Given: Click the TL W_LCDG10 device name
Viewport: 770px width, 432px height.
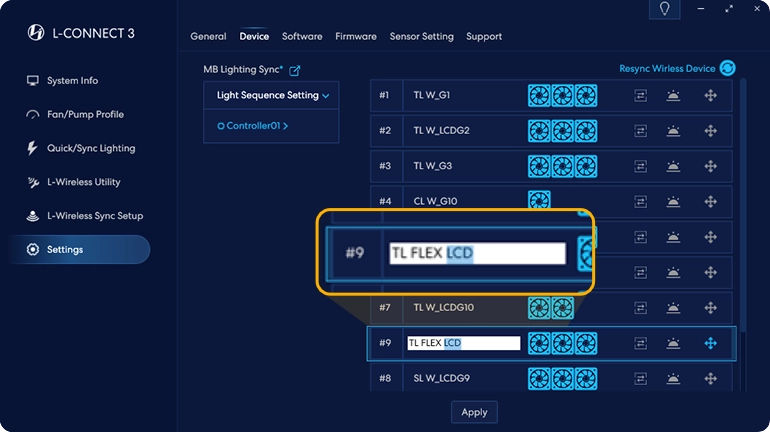Looking at the screenshot, I should tap(443, 308).
